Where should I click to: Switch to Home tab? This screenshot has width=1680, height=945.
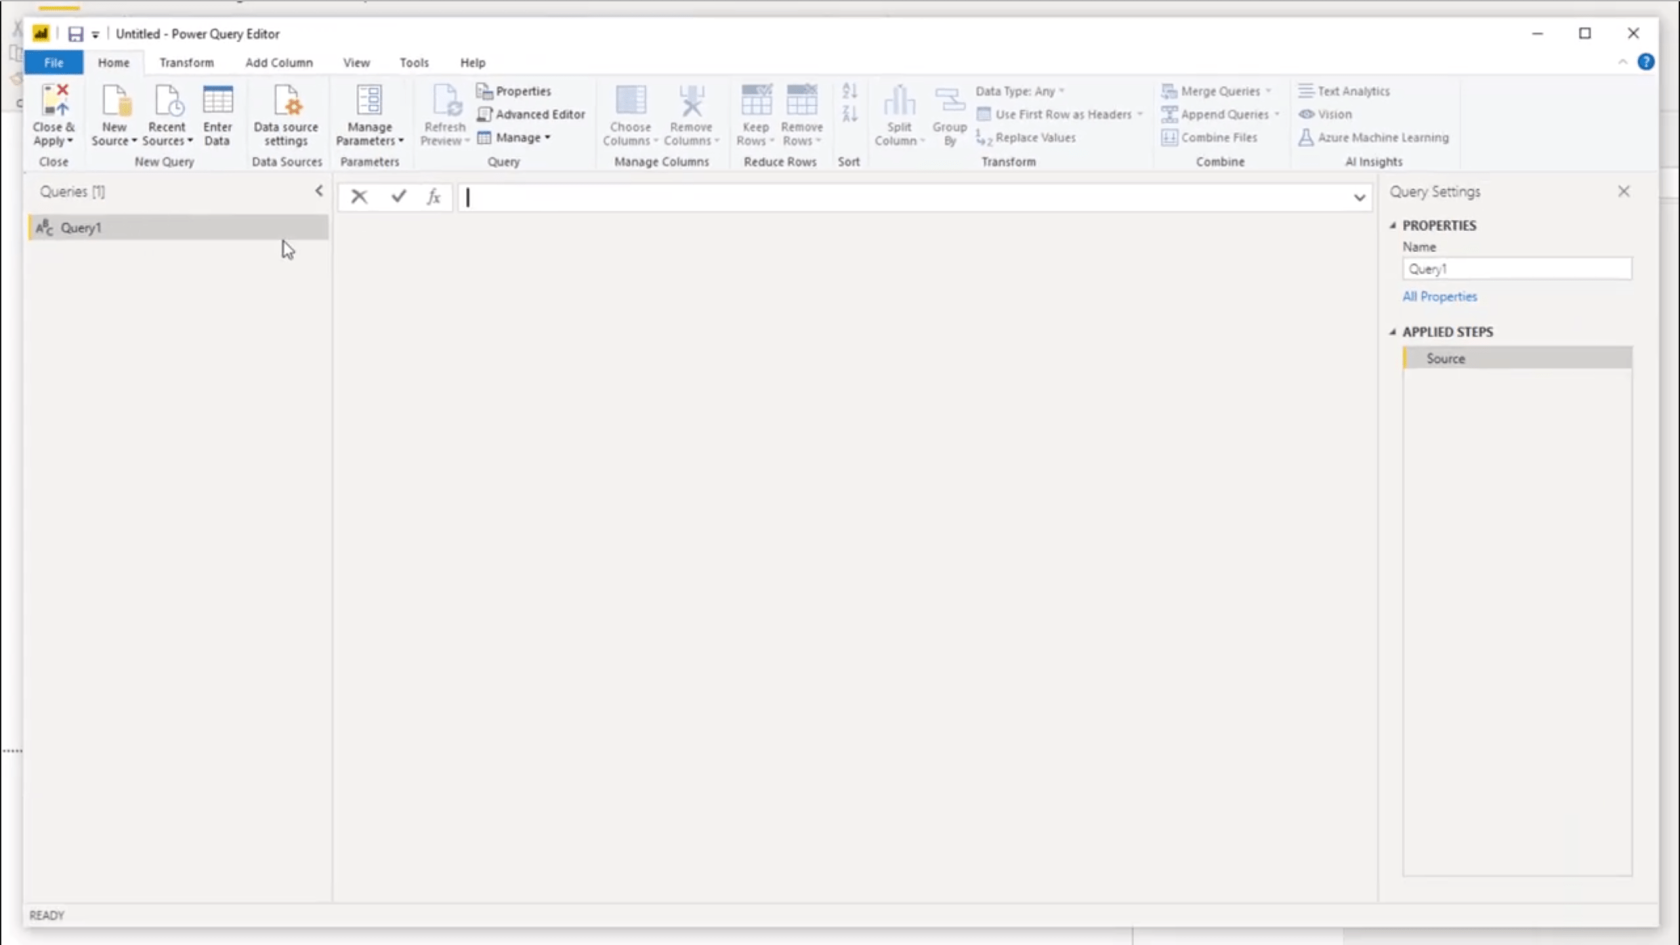[x=114, y=62]
